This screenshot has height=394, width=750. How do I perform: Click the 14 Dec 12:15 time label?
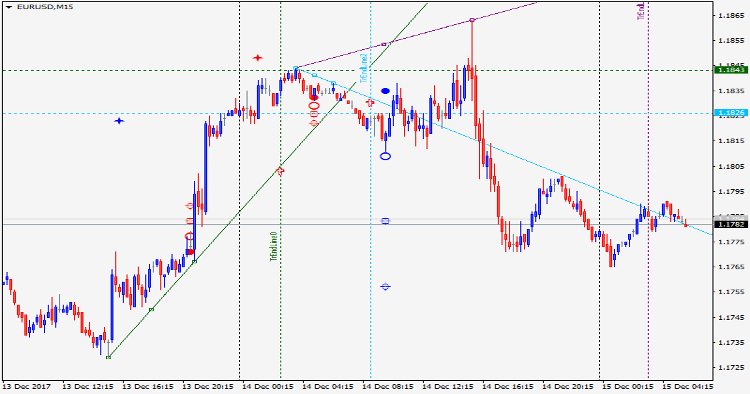(x=448, y=386)
